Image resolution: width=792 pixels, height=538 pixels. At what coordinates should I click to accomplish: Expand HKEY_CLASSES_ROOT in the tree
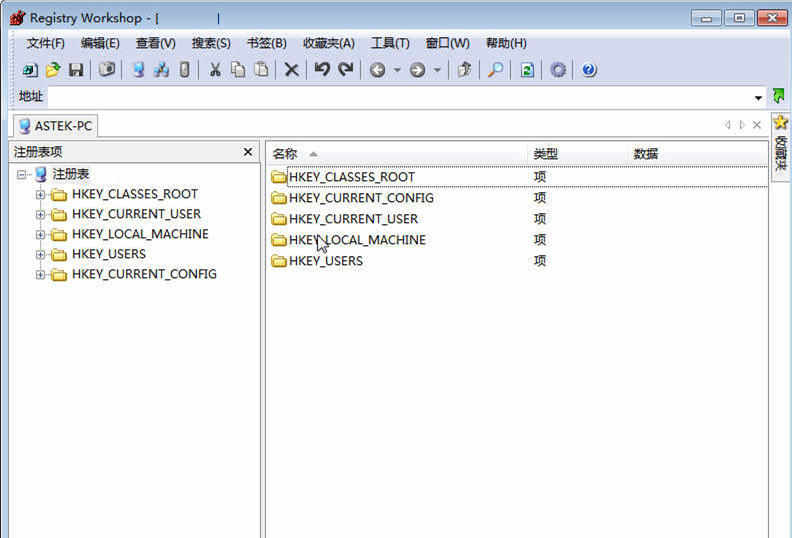pyautogui.click(x=40, y=194)
